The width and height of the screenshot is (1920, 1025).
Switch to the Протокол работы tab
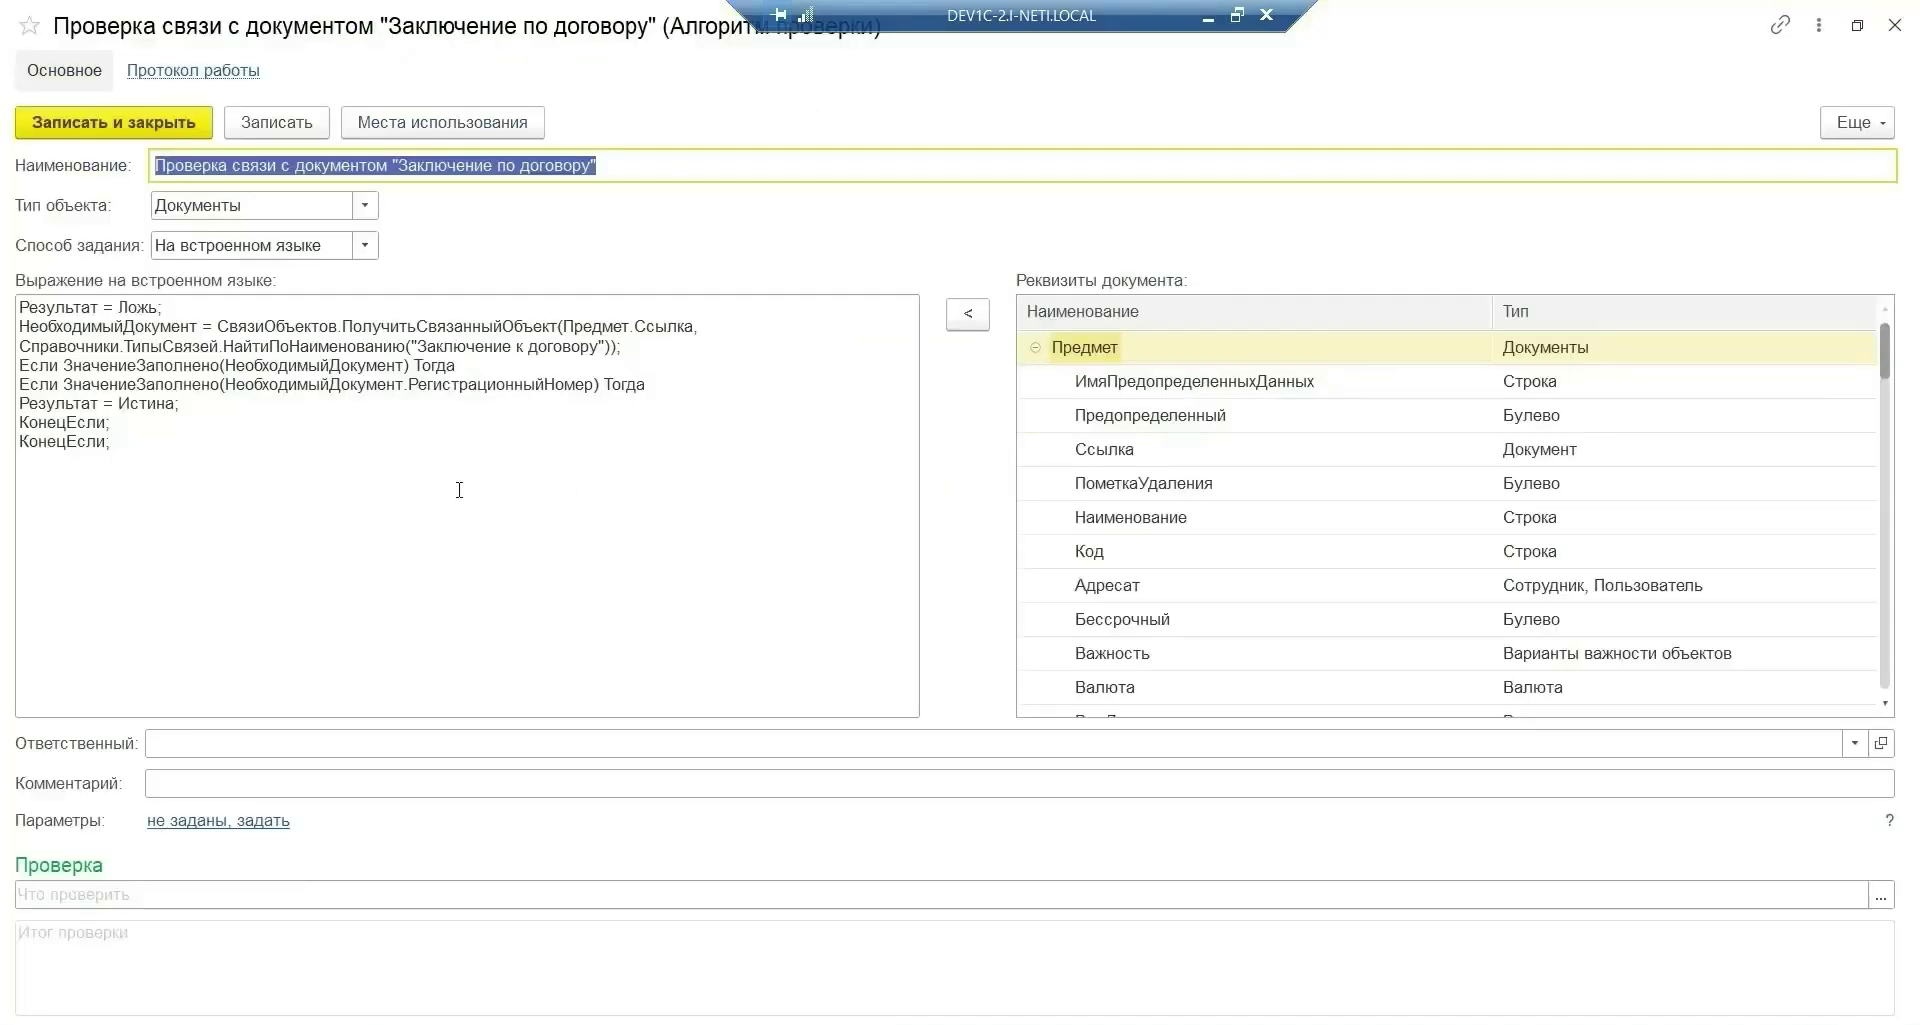pos(193,71)
